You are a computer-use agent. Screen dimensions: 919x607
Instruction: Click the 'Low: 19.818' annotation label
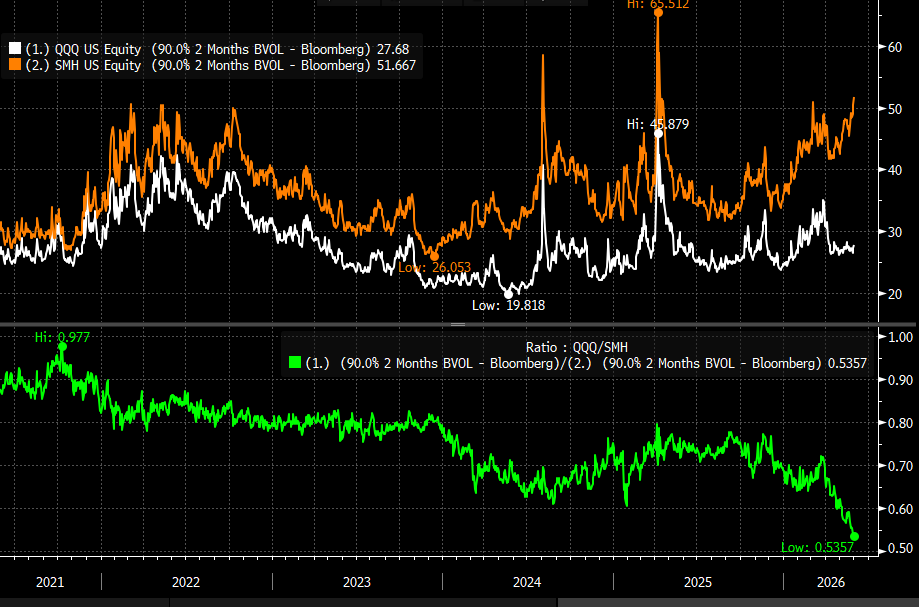click(x=509, y=305)
